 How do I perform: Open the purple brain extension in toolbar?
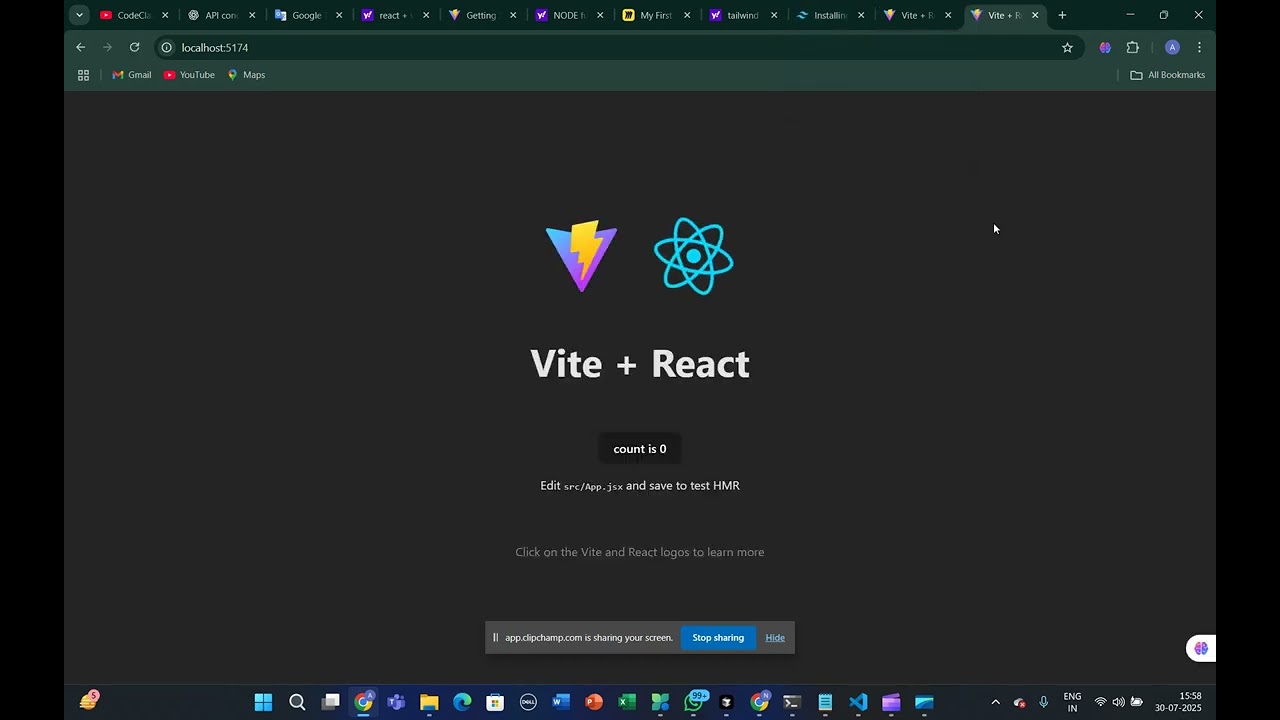point(1105,47)
